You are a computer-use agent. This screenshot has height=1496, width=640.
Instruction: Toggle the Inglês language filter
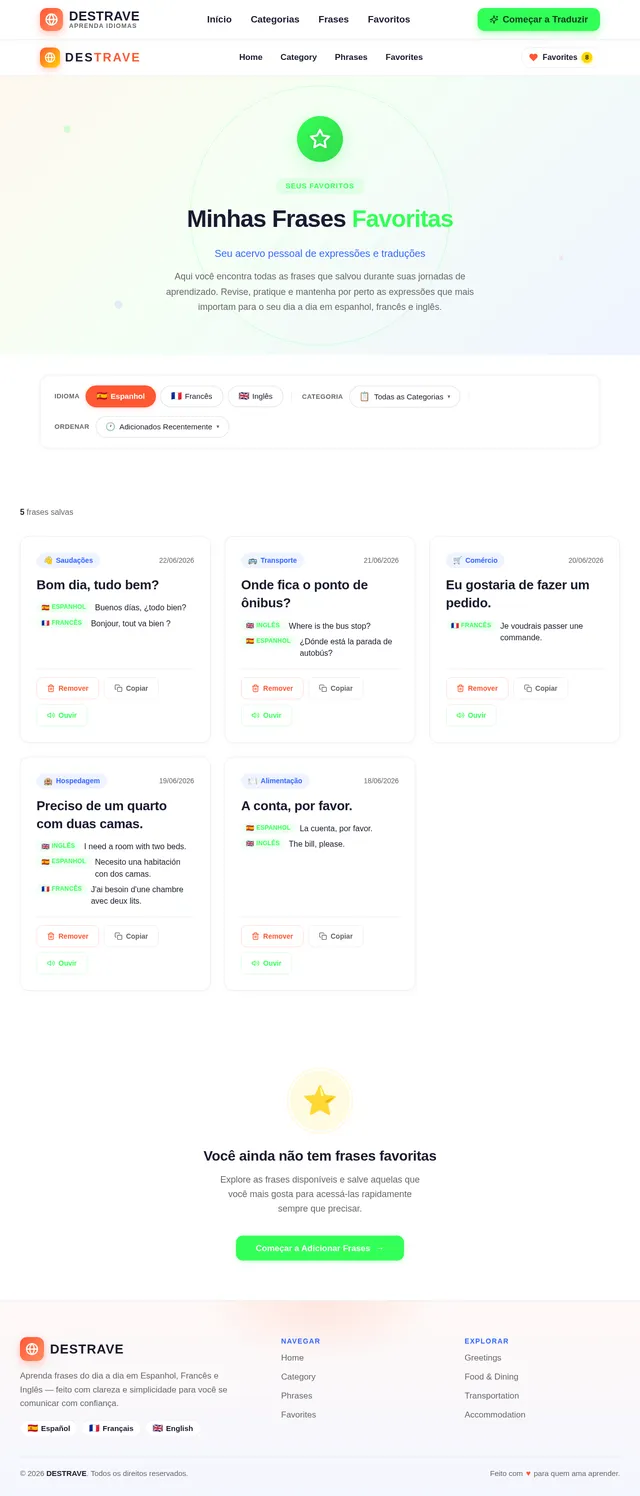pyautogui.click(x=256, y=396)
